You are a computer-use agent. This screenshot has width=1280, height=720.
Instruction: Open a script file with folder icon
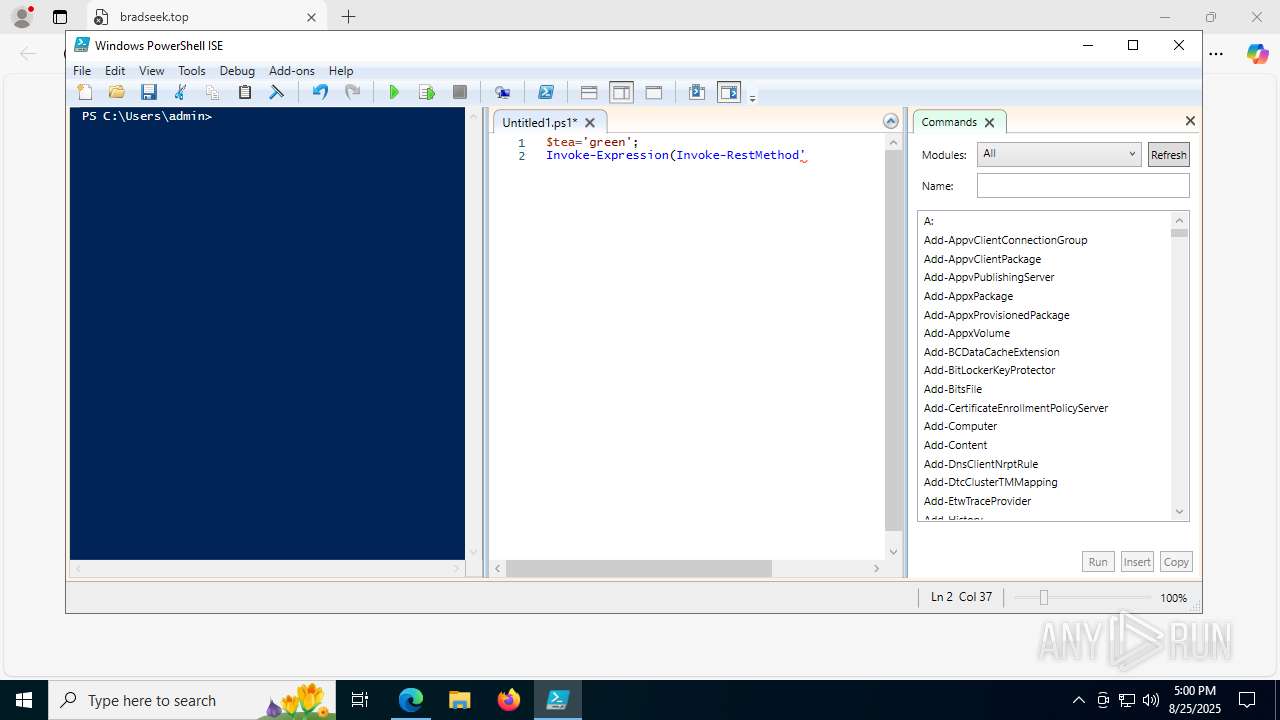[117, 92]
